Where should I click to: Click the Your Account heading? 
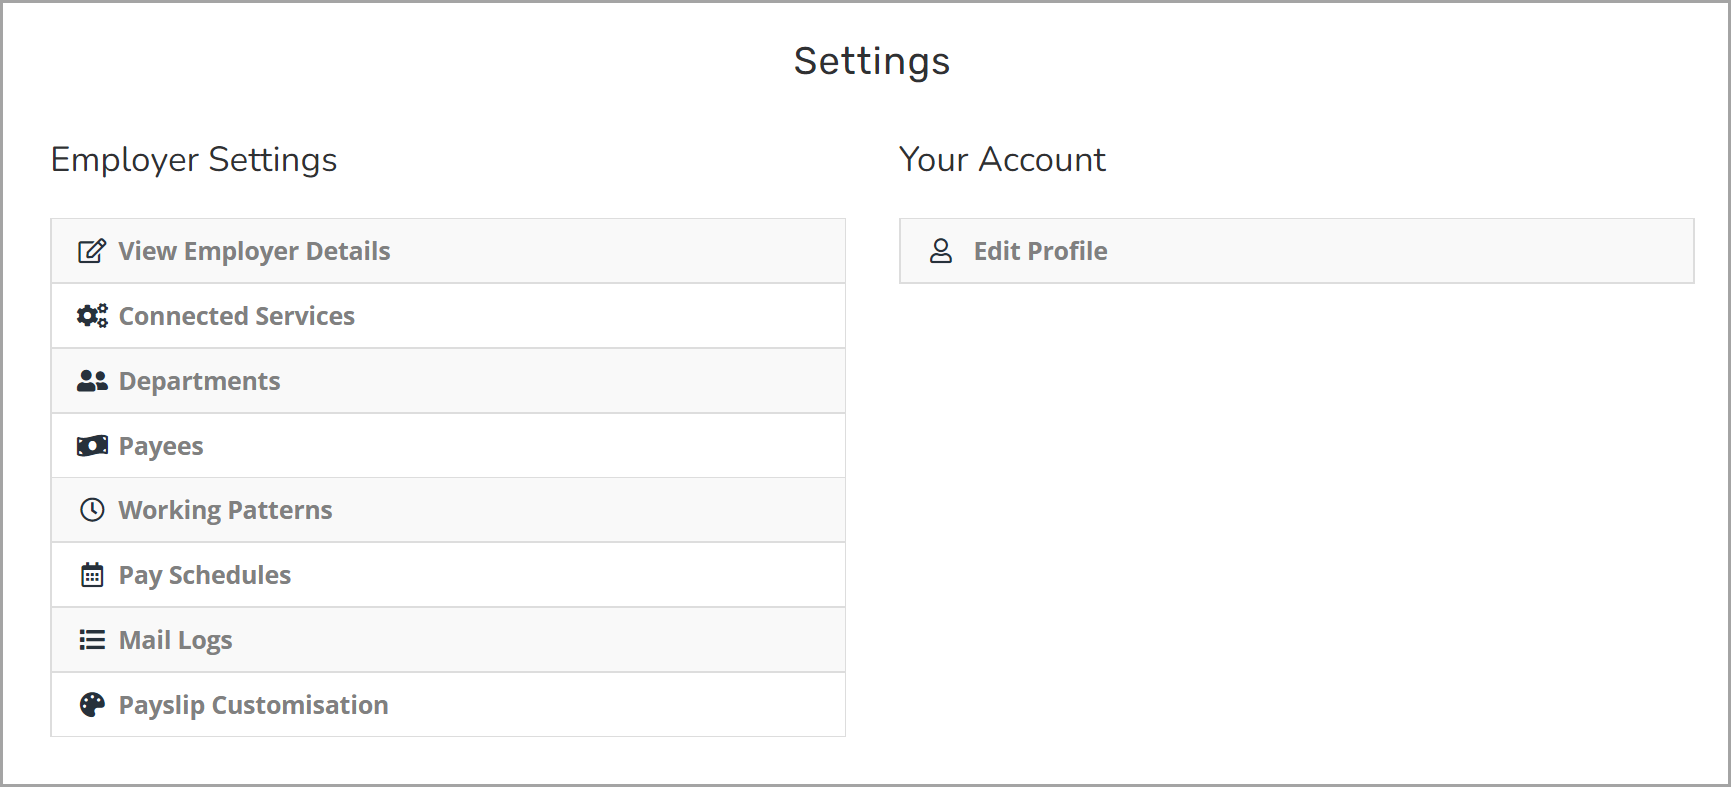[x=1003, y=159]
